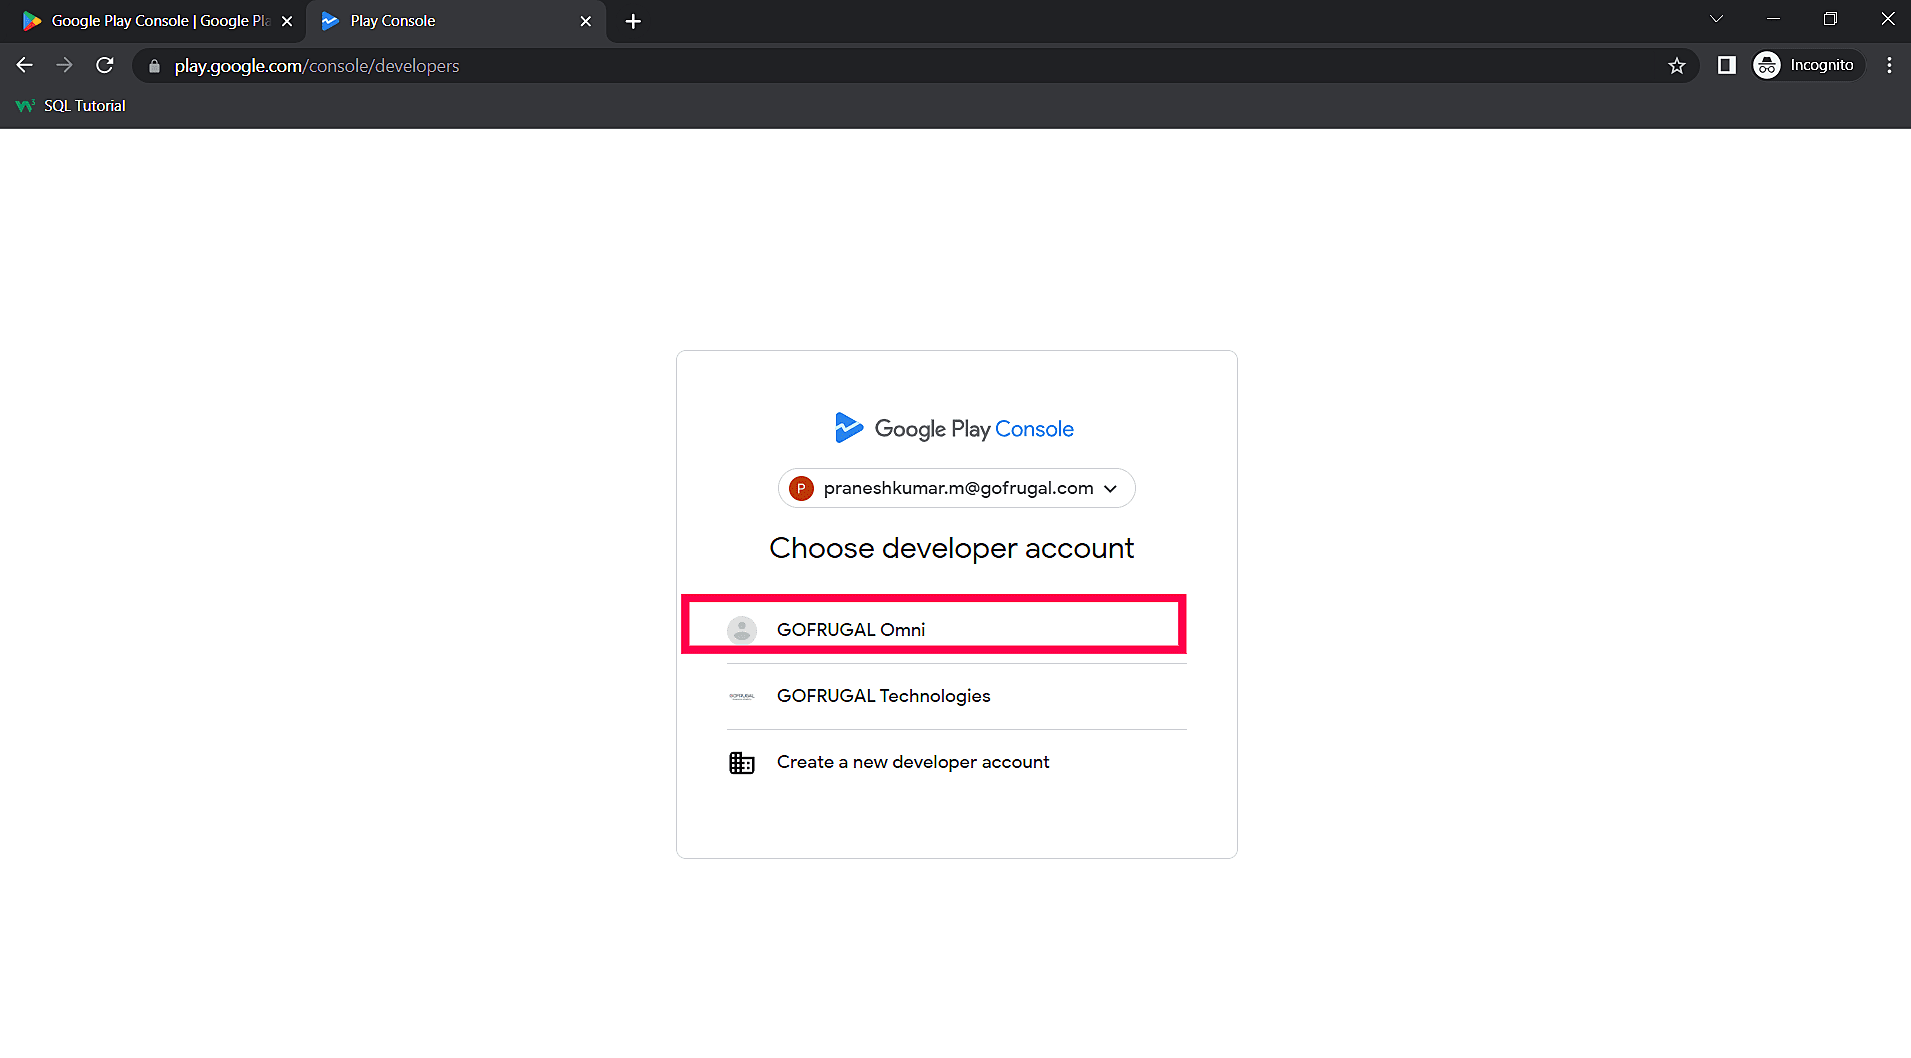Expand the praneshkumar.m@gofrugal.com account switcher

[x=957, y=488]
